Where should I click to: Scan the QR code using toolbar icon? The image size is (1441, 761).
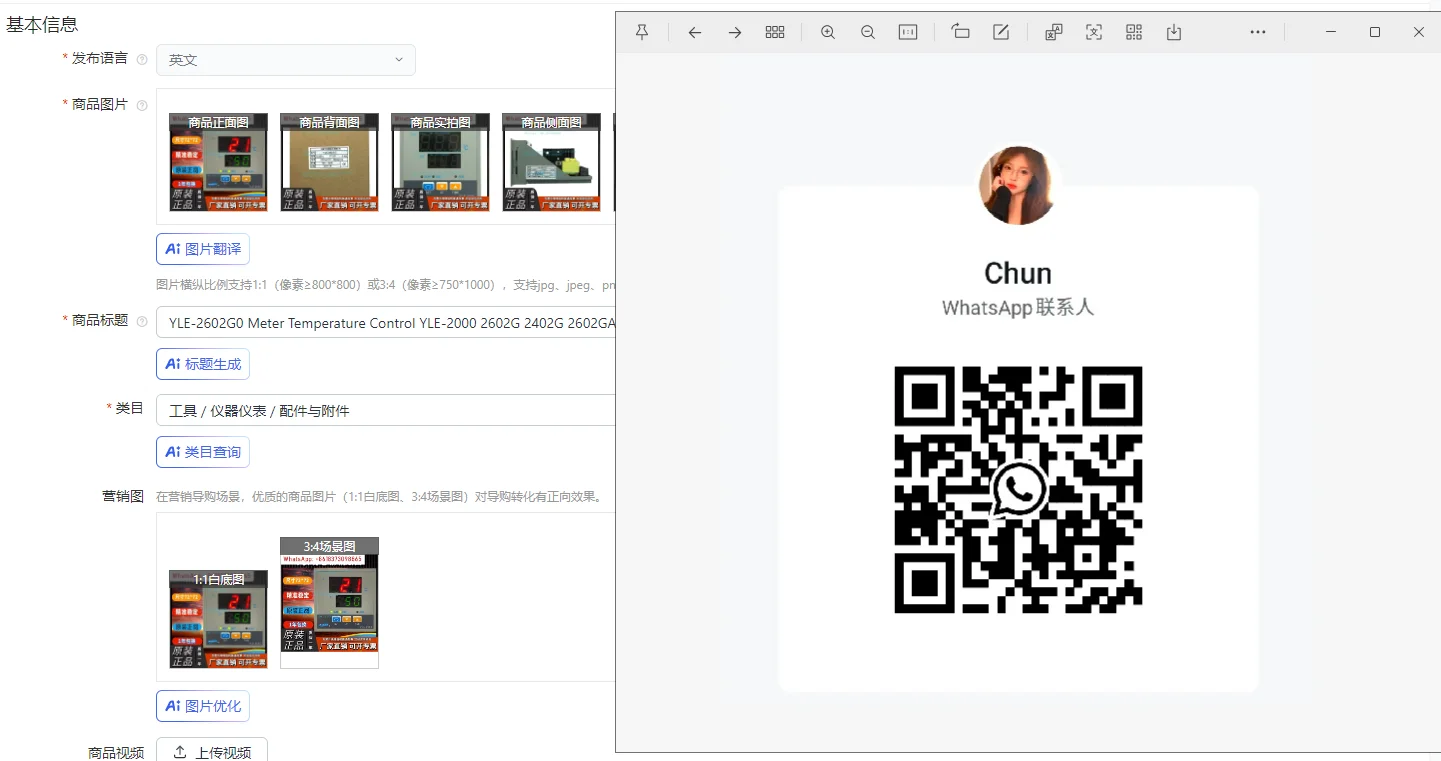(1134, 32)
